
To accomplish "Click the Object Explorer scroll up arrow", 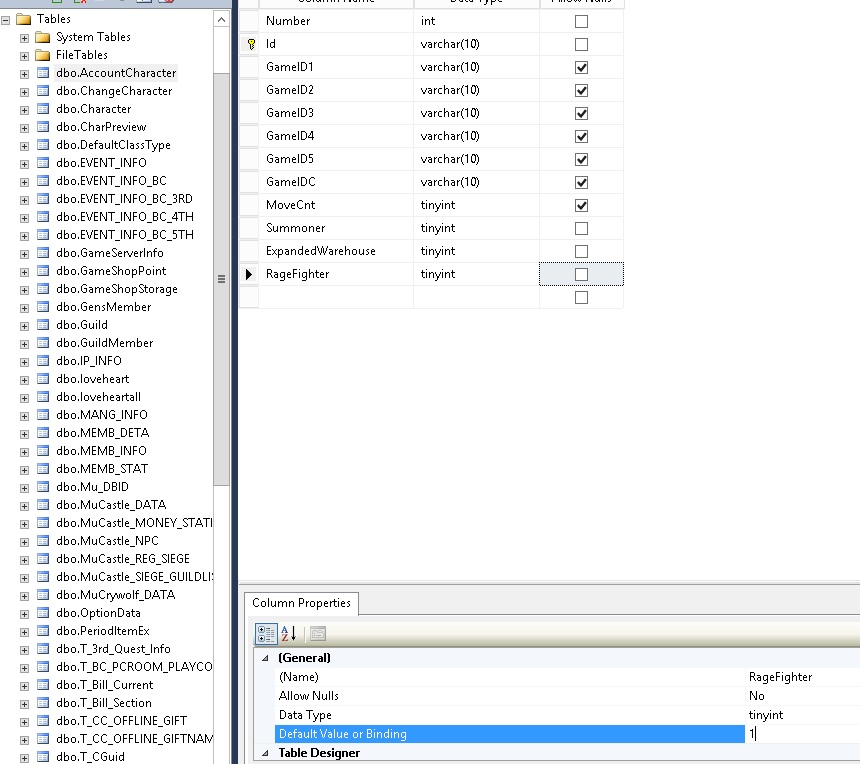I will 221,20.
